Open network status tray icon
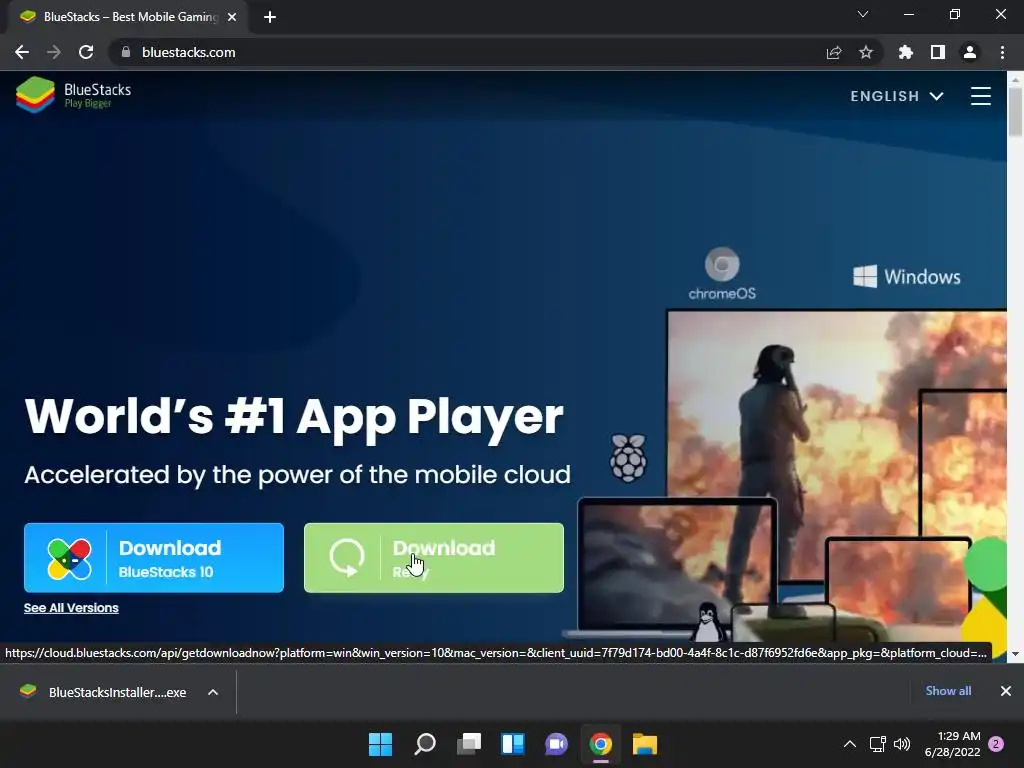The width and height of the screenshot is (1024, 768). pos(878,744)
